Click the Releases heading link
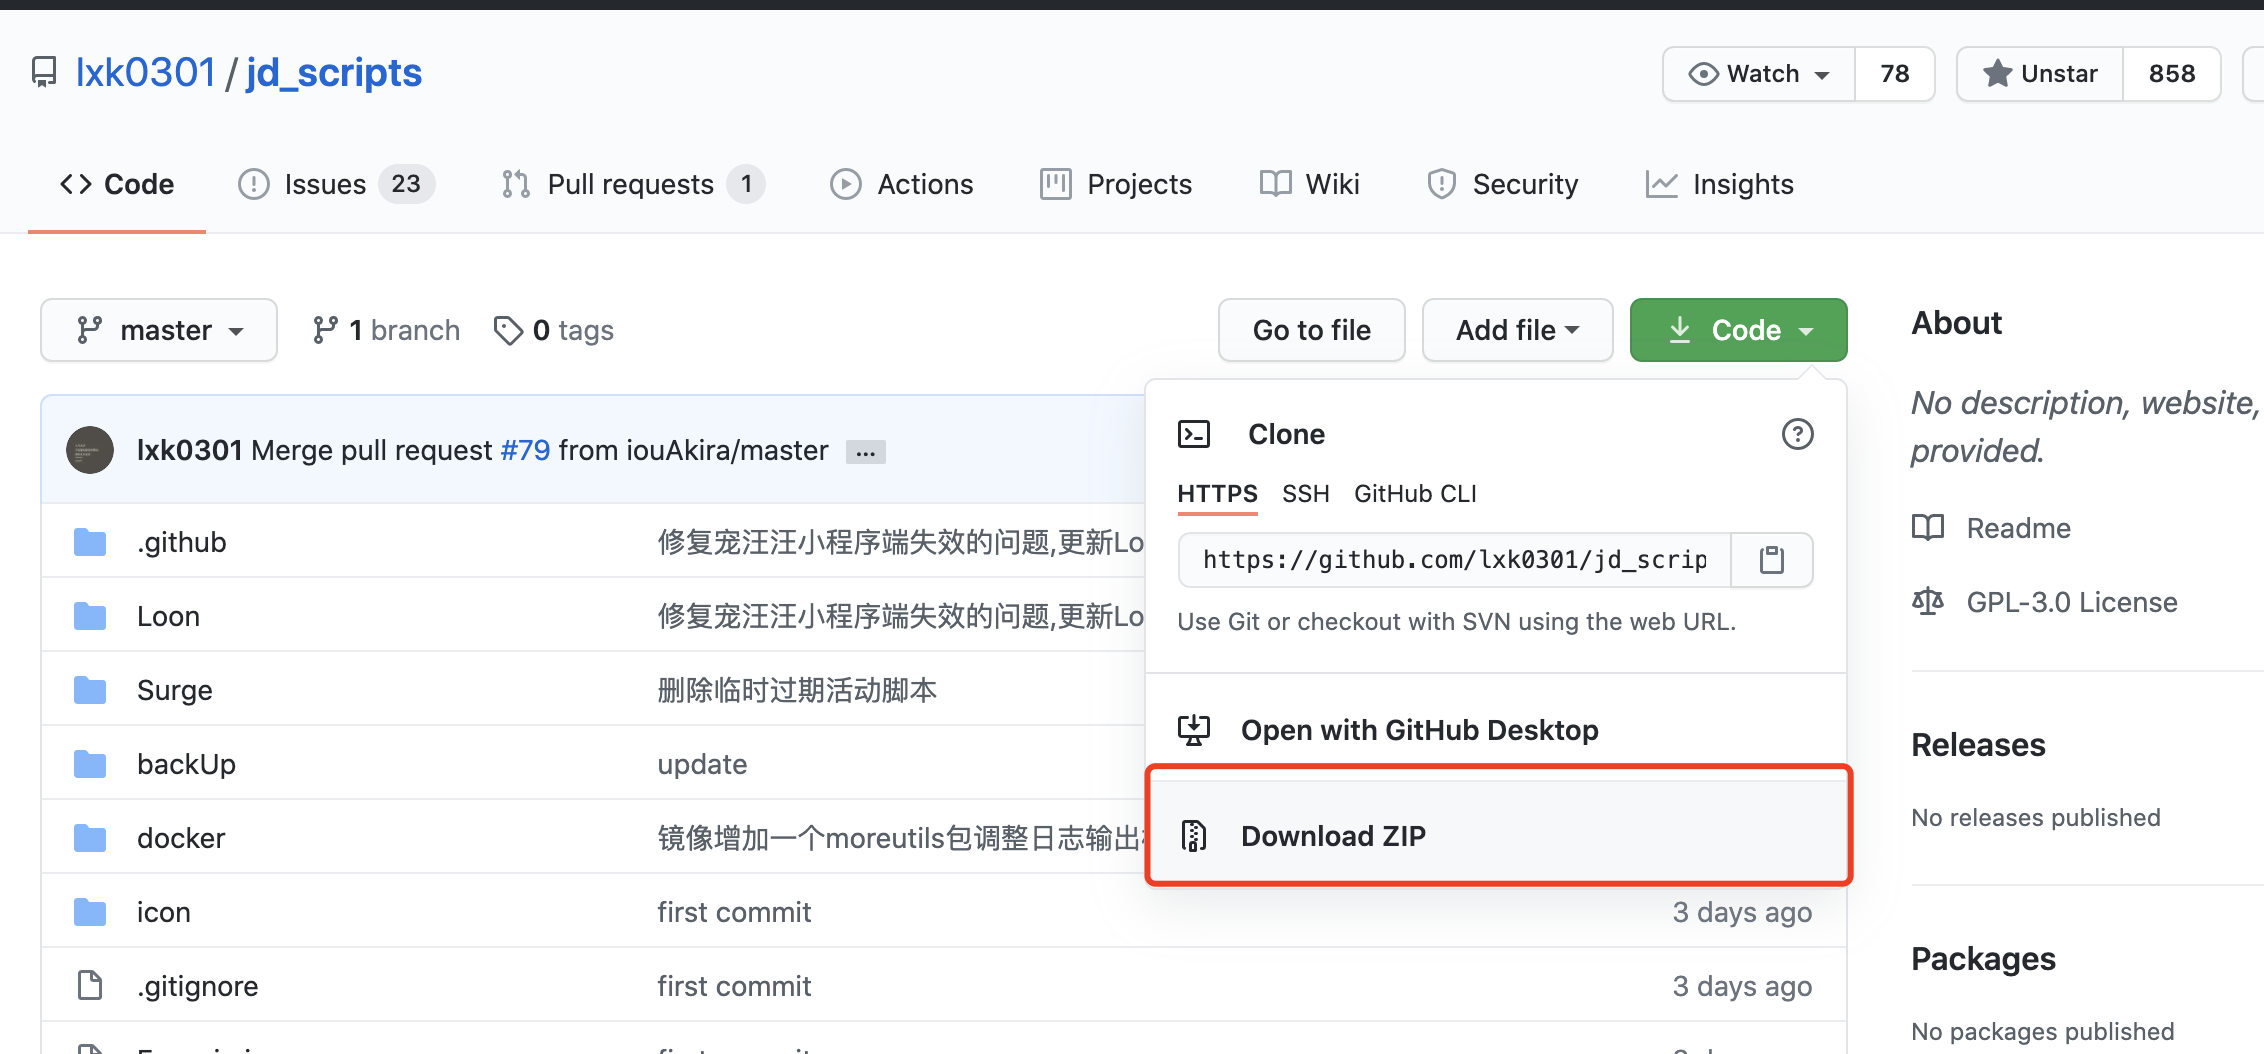This screenshot has width=2264, height=1054. point(1978,745)
